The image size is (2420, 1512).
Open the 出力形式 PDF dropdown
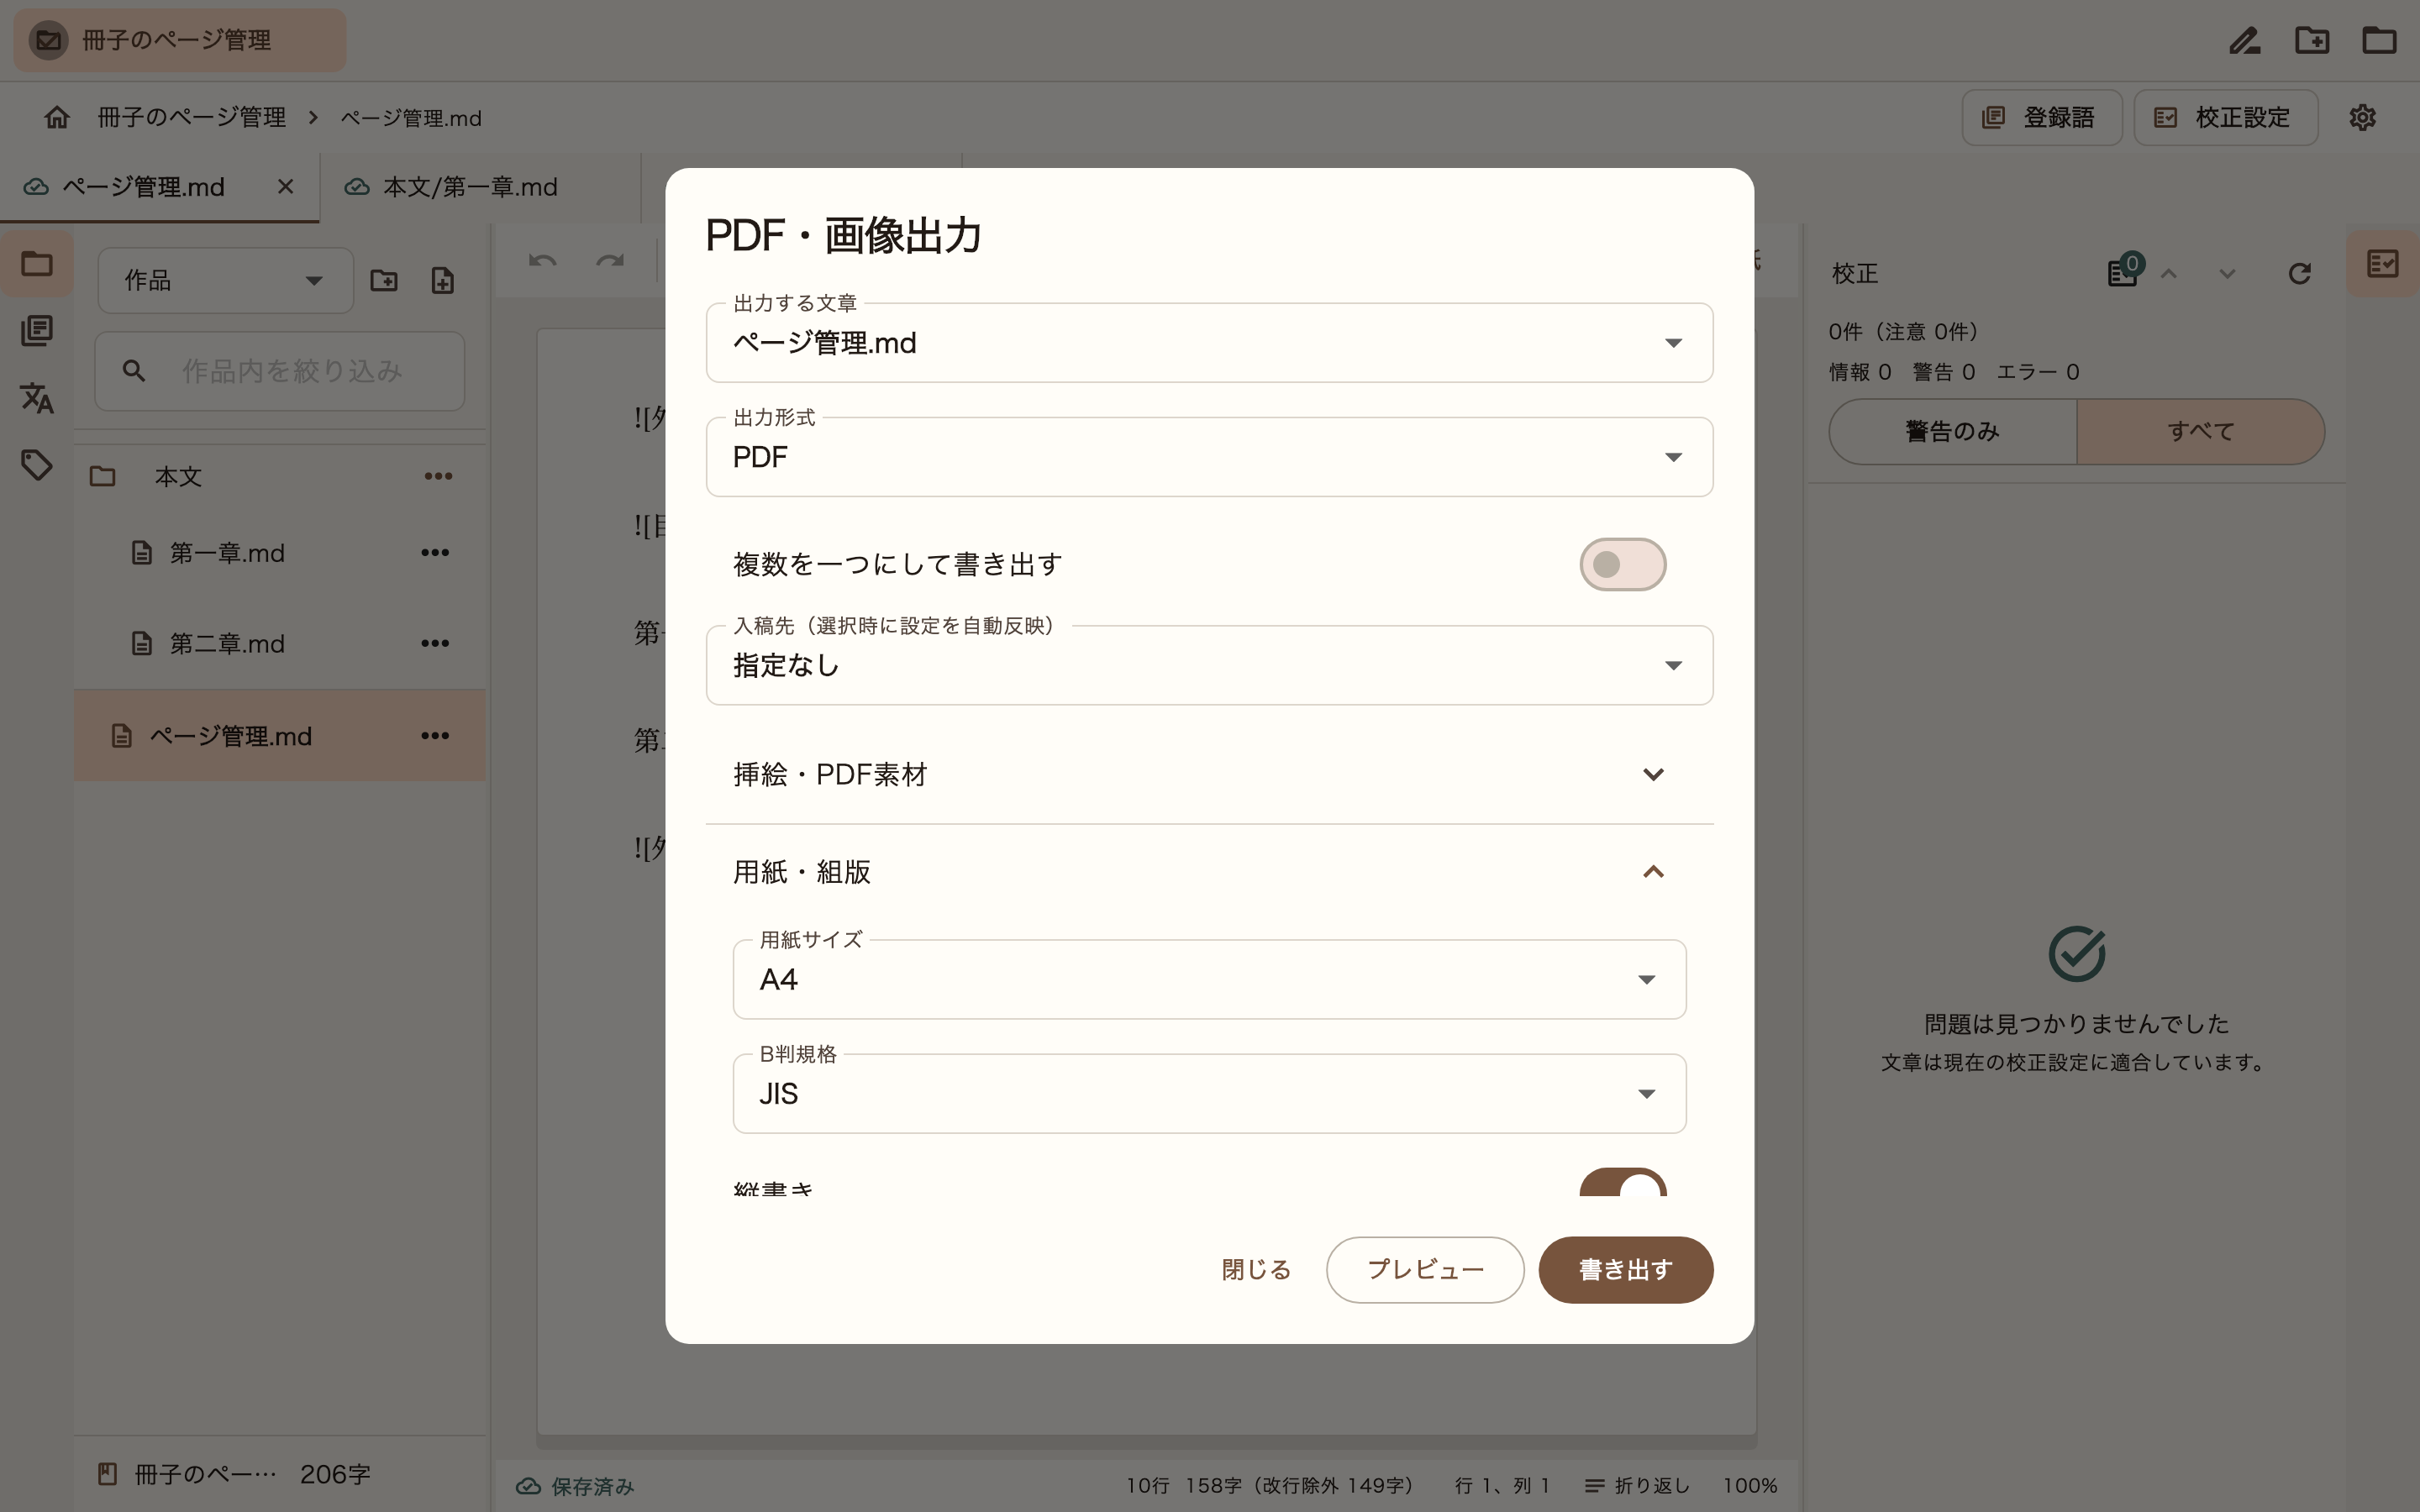pos(1209,457)
